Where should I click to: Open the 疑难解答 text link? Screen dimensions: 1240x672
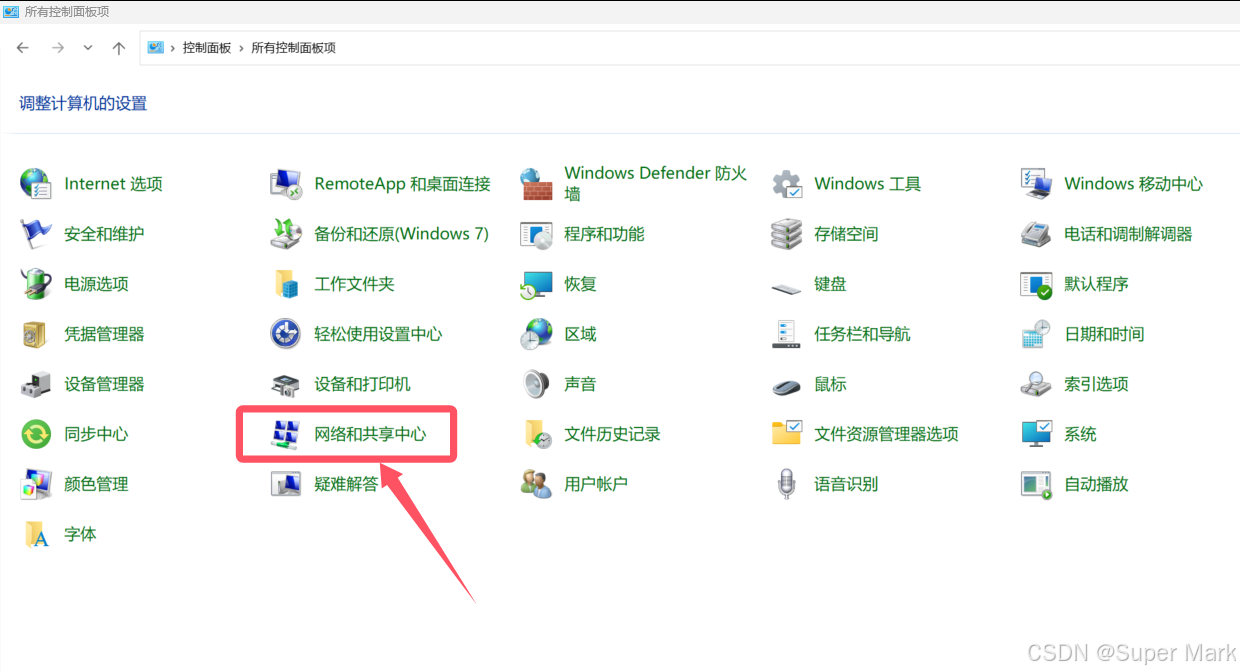point(346,484)
